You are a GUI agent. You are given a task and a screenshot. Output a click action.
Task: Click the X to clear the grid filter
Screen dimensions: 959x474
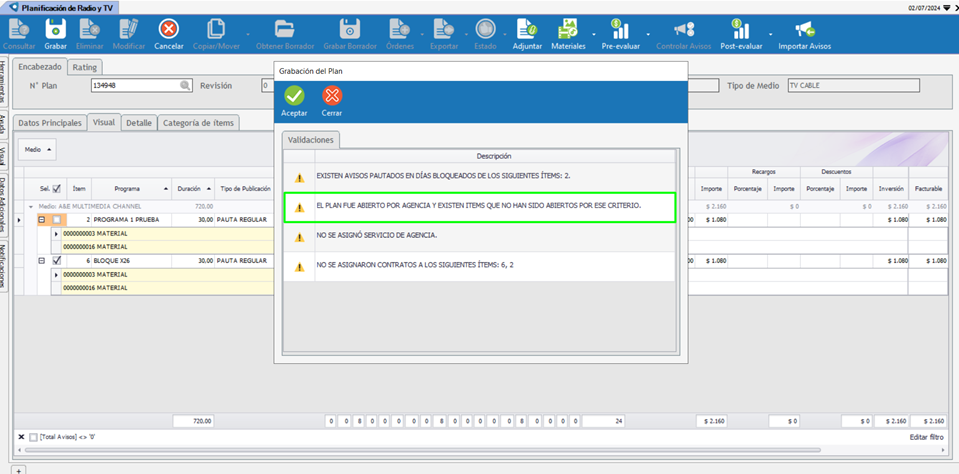21,437
